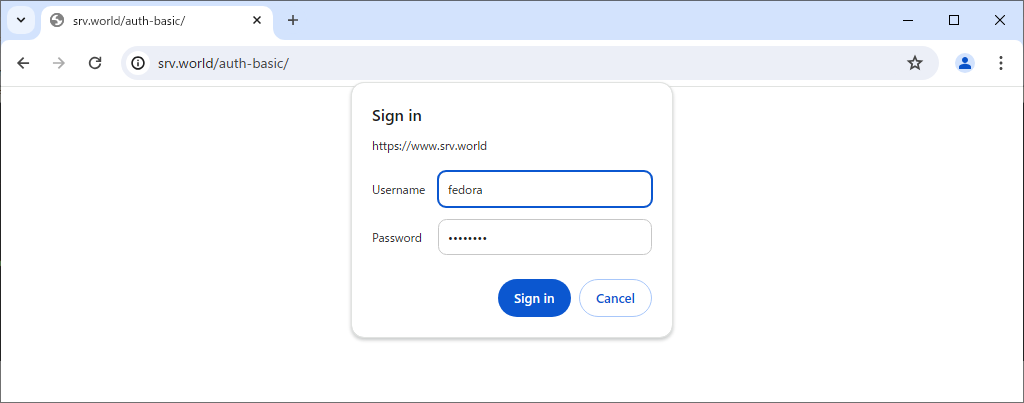Screen dimensions: 1024x403
Task: Open a new tab with plus button
Action: click(x=293, y=20)
